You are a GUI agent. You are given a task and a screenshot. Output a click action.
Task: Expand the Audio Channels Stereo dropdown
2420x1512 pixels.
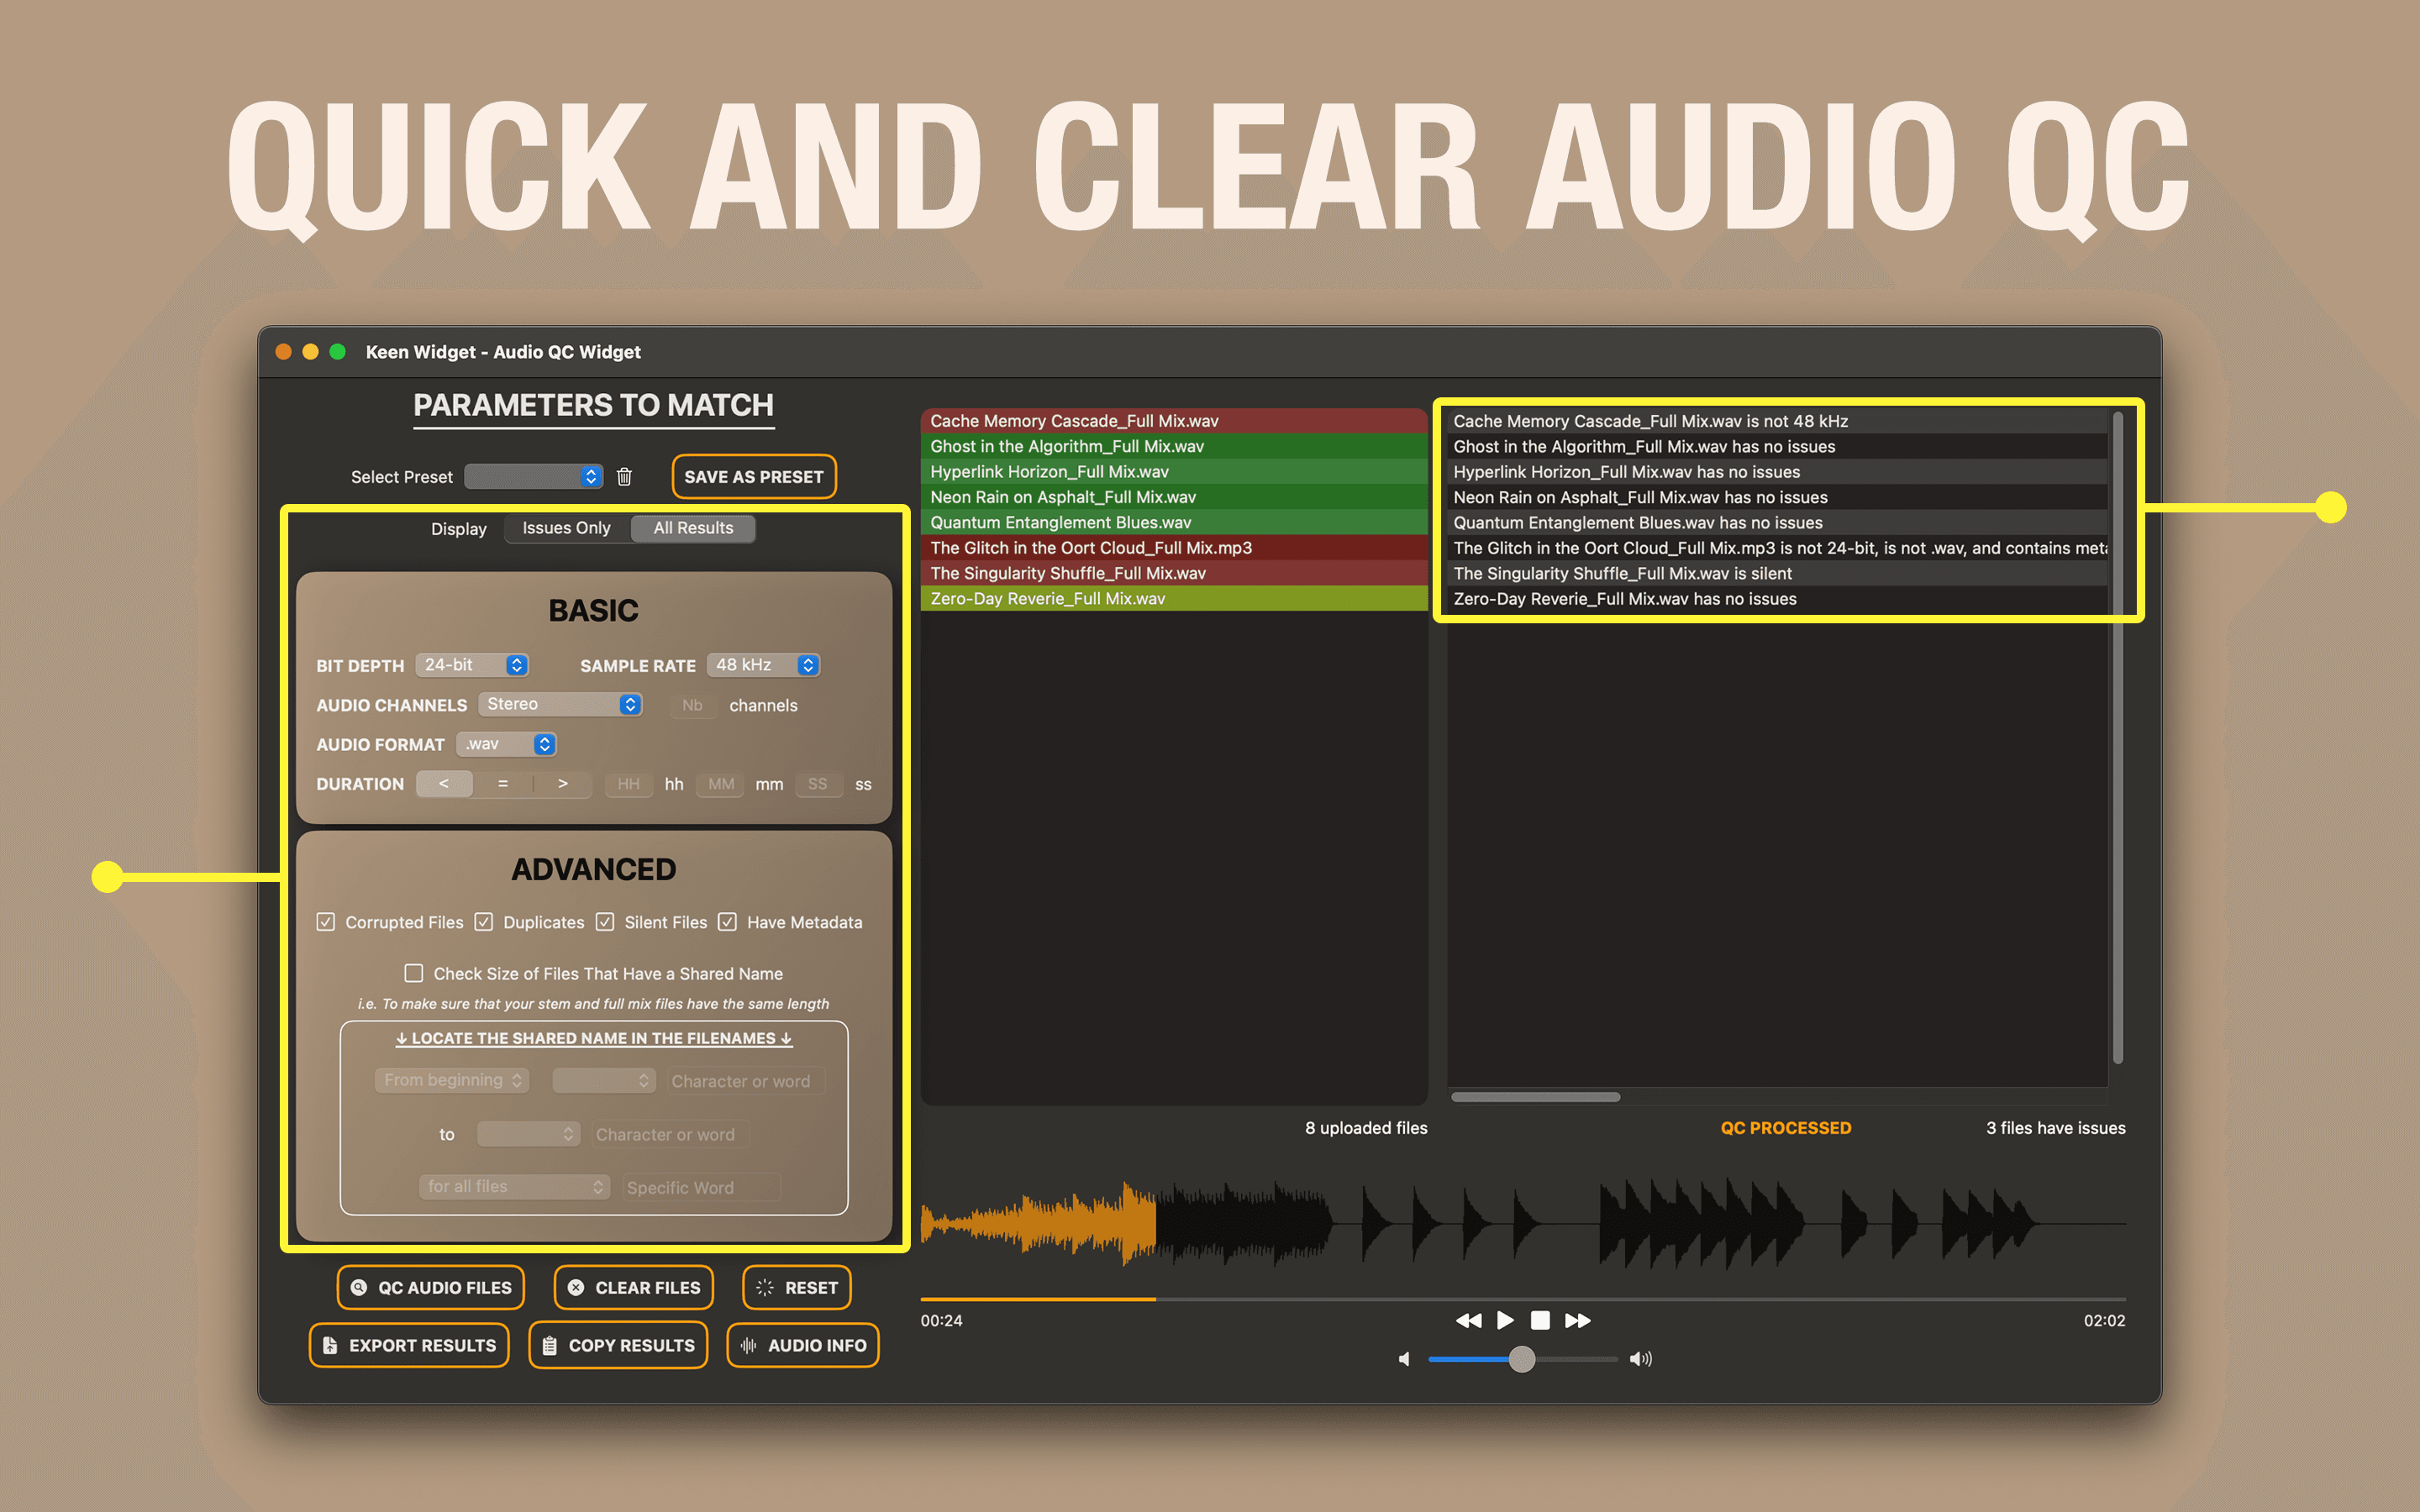pyautogui.click(x=560, y=704)
